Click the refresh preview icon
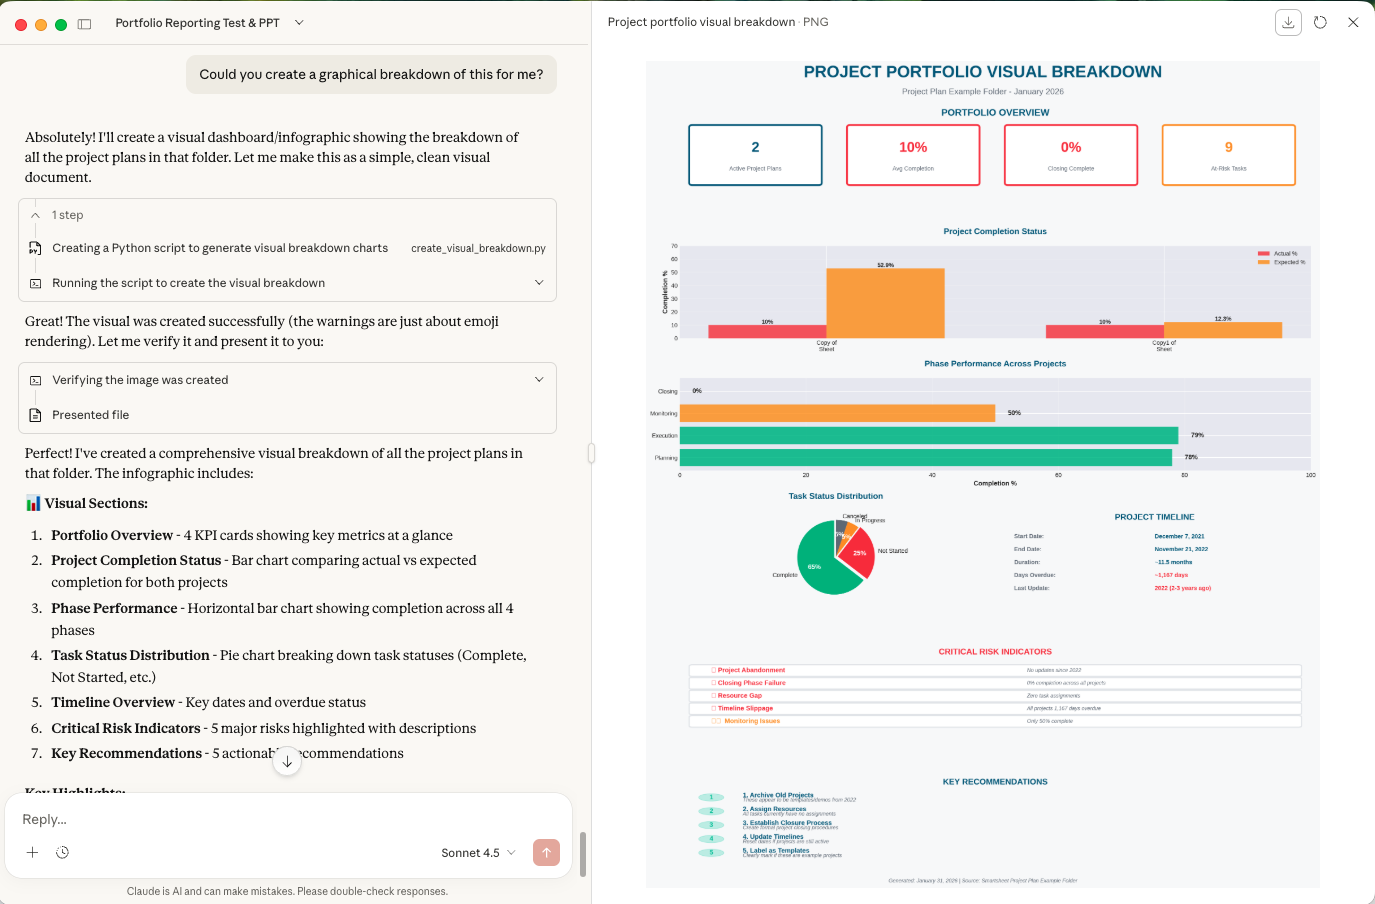 (x=1320, y=23)
